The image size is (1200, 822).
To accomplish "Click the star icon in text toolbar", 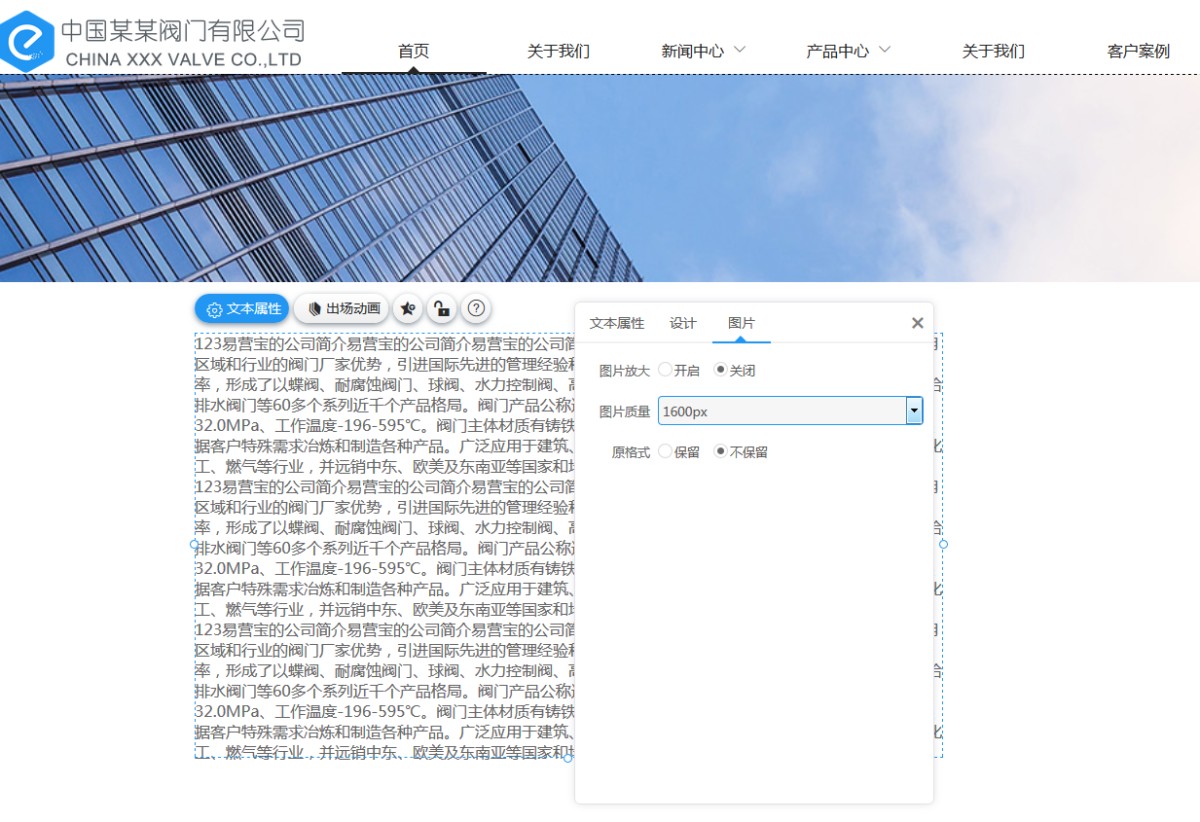I will [407, 309].
